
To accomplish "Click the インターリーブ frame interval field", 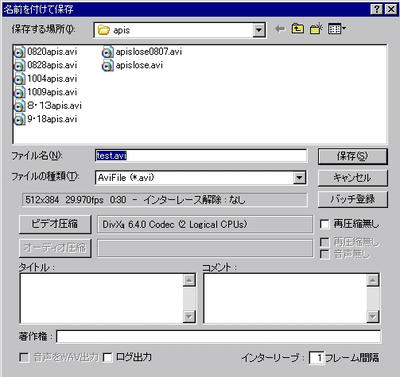I will click(x=316, y=358).
